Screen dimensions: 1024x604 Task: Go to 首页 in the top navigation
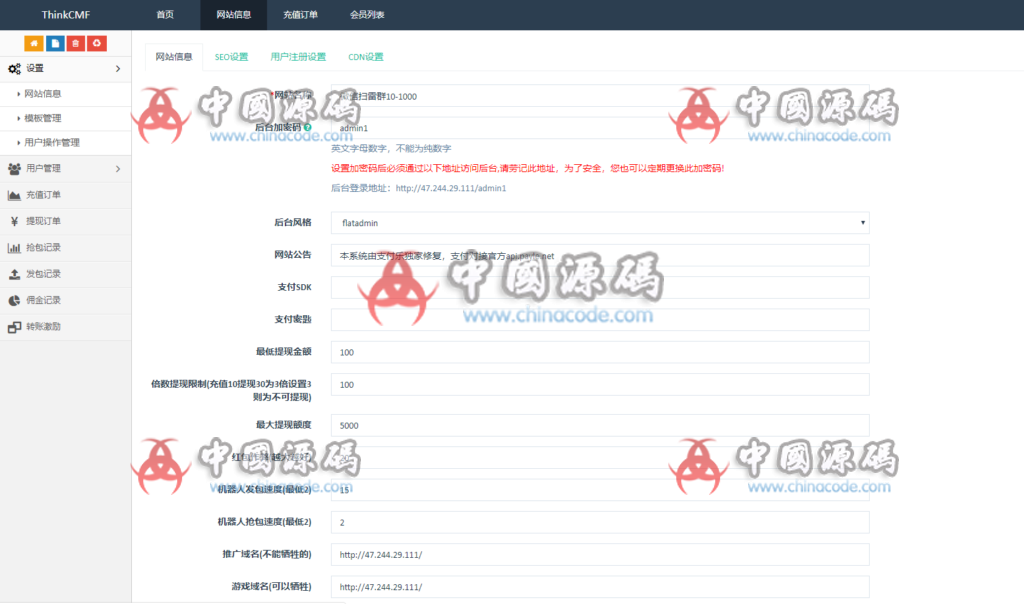coord(165,14)
